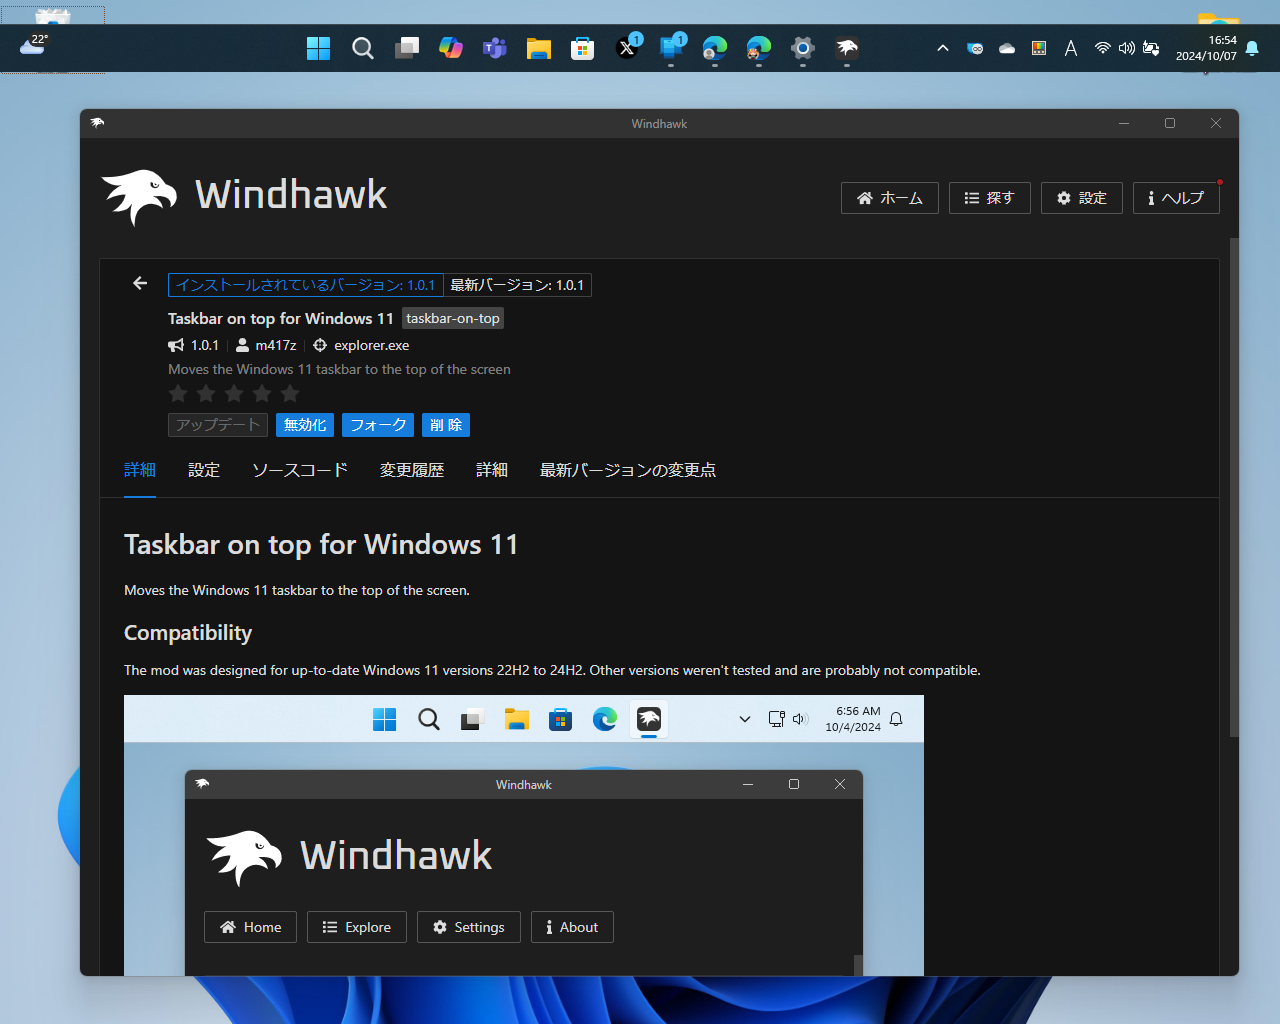This screenshot has height=1024, width=1280.
Task: Click the Compatibility heading
Action: click(188, 633)
